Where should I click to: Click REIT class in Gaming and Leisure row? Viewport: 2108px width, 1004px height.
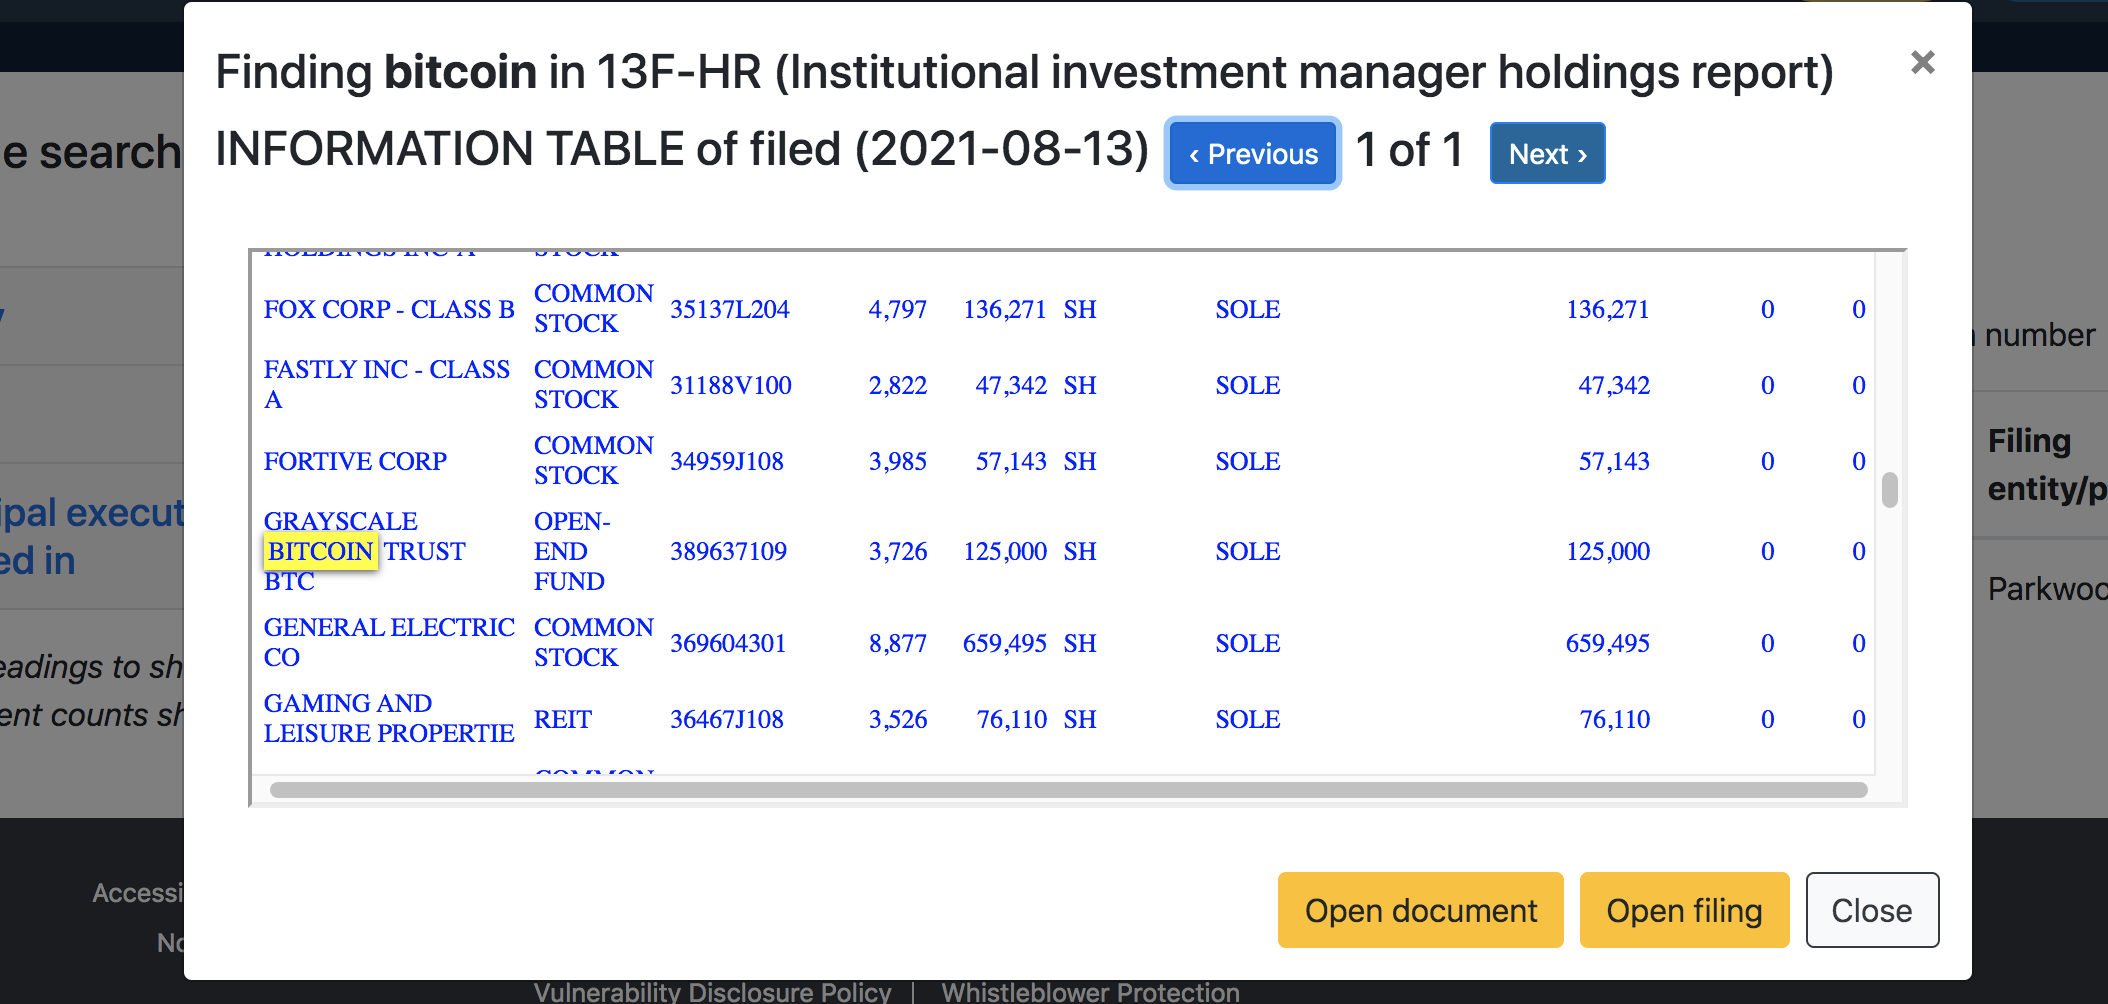[563, 719]
